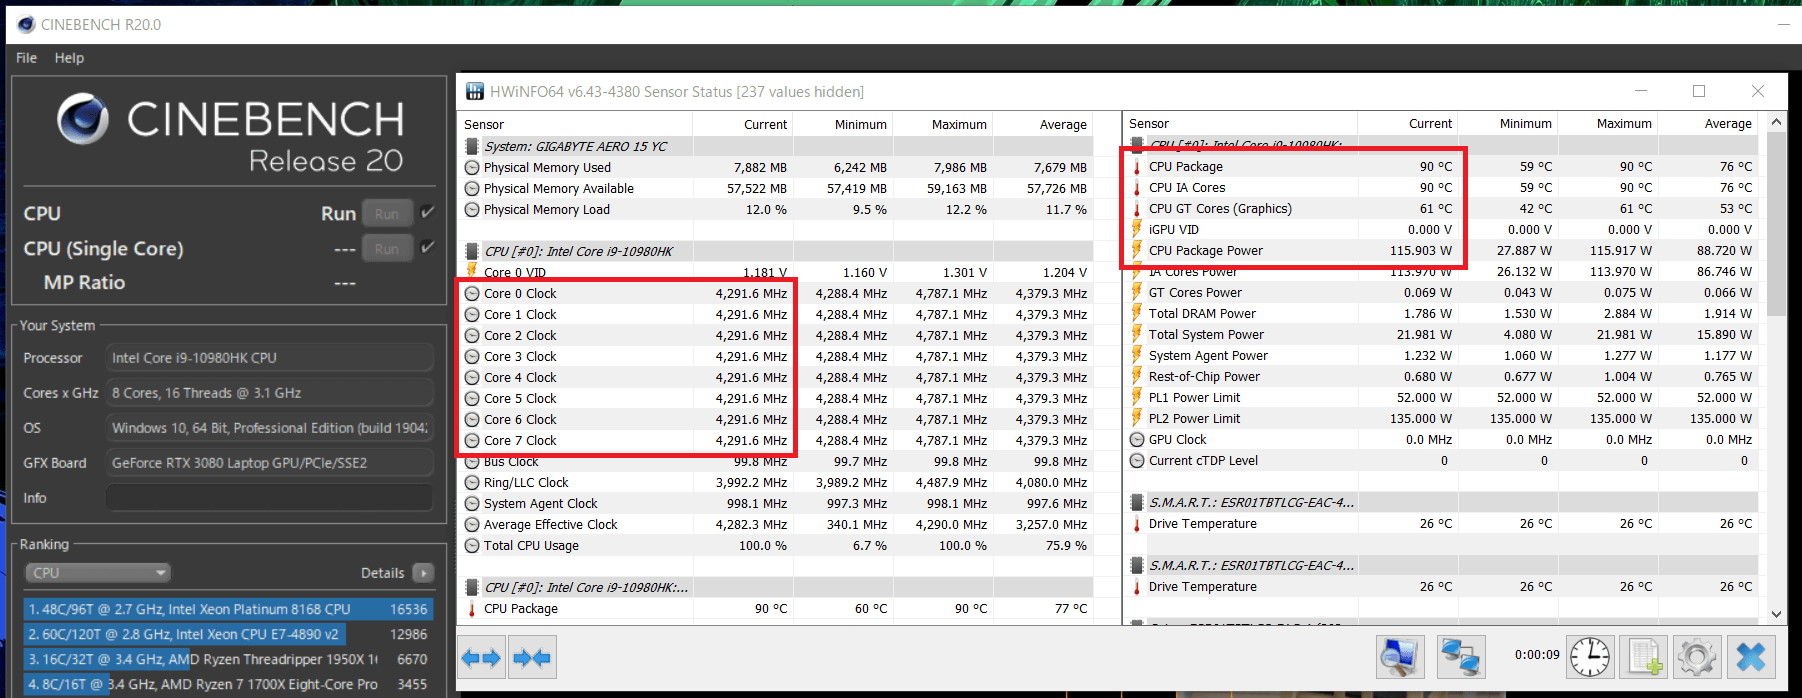Select the System Agent Power row
The image size is (1802, 698).
point(1442,356)
